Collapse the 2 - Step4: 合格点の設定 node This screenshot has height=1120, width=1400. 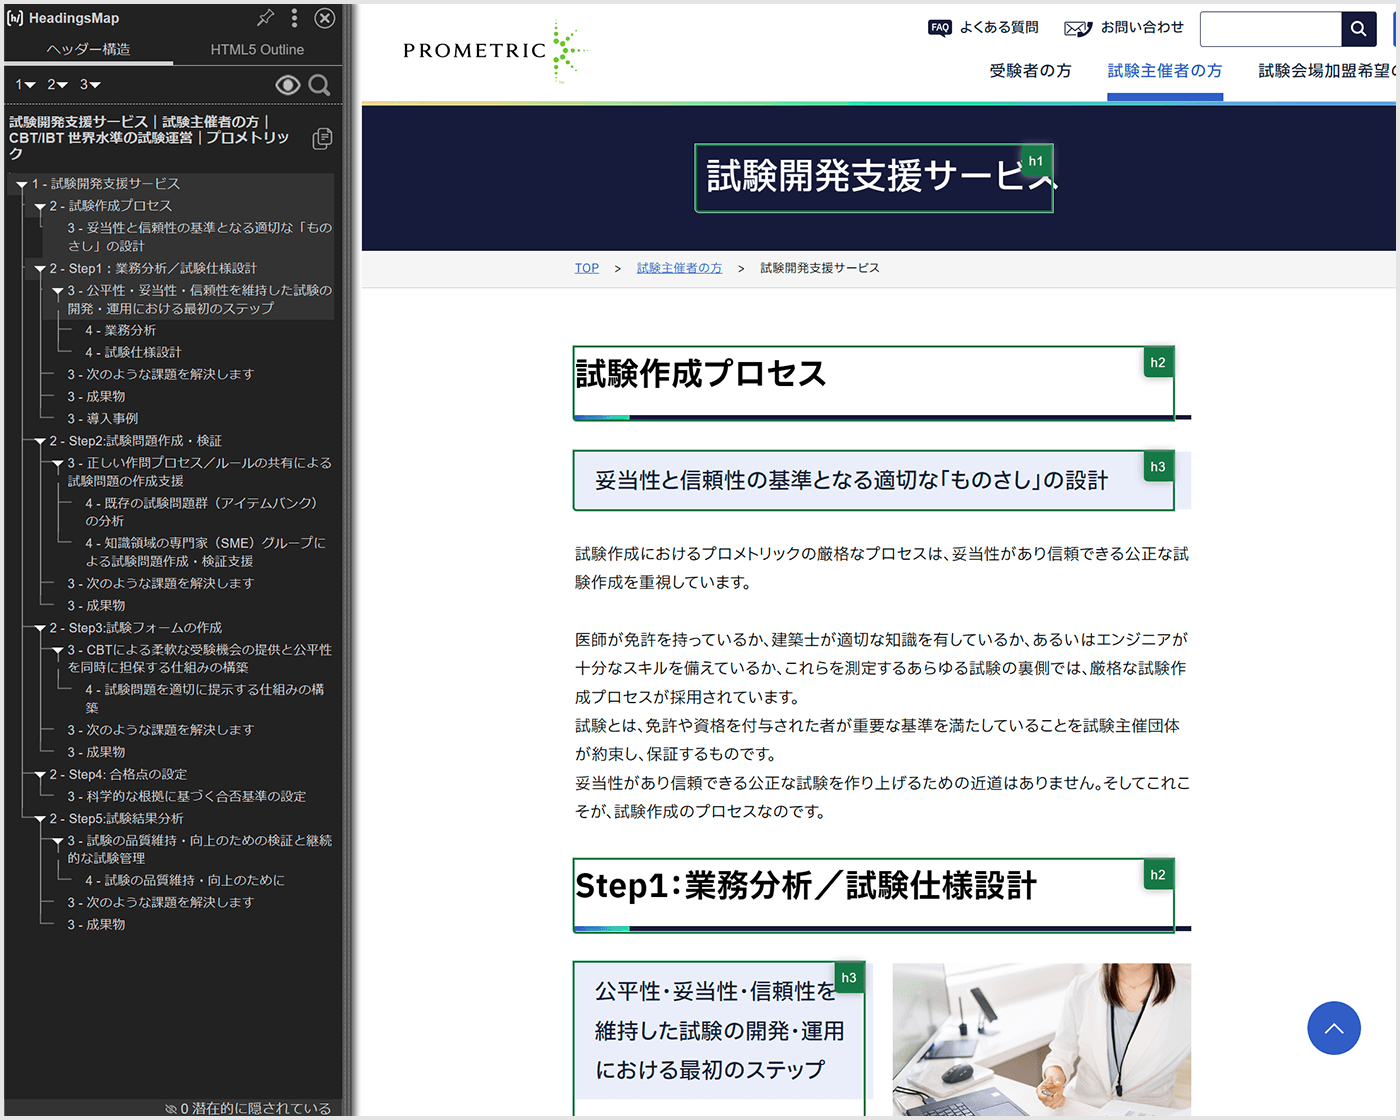point(40,776)
